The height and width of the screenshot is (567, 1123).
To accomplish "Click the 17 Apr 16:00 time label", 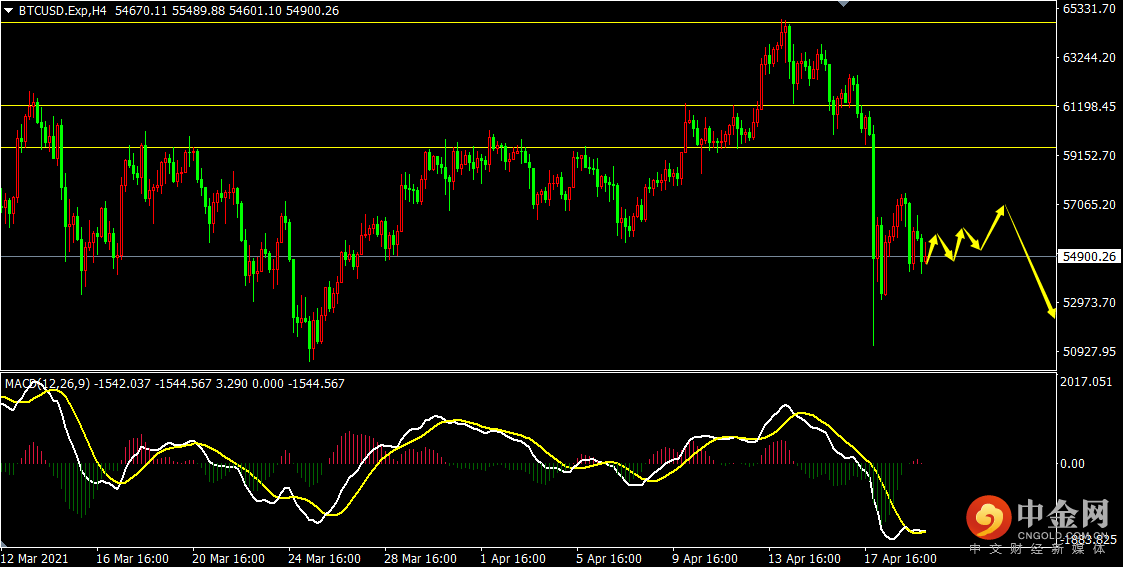I will 900,558.
